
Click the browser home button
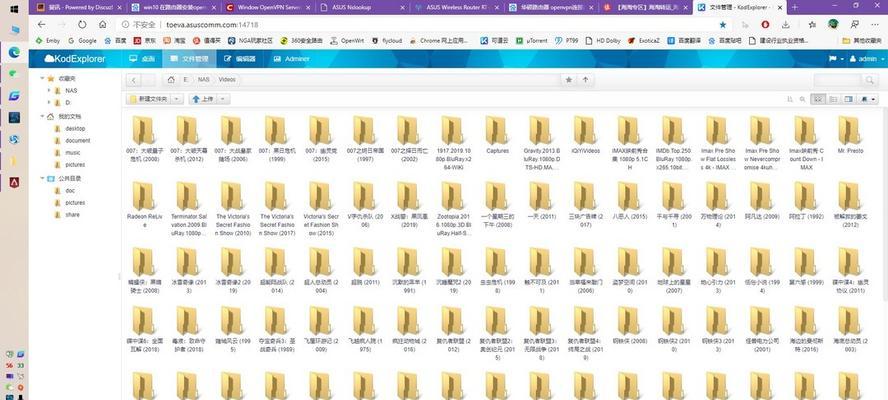coord(103,25)
